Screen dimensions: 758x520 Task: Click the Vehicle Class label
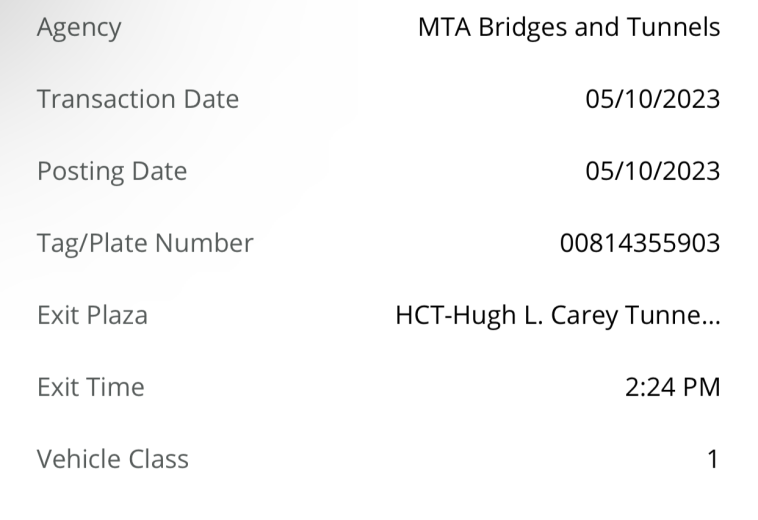click(x=113, y=459)
